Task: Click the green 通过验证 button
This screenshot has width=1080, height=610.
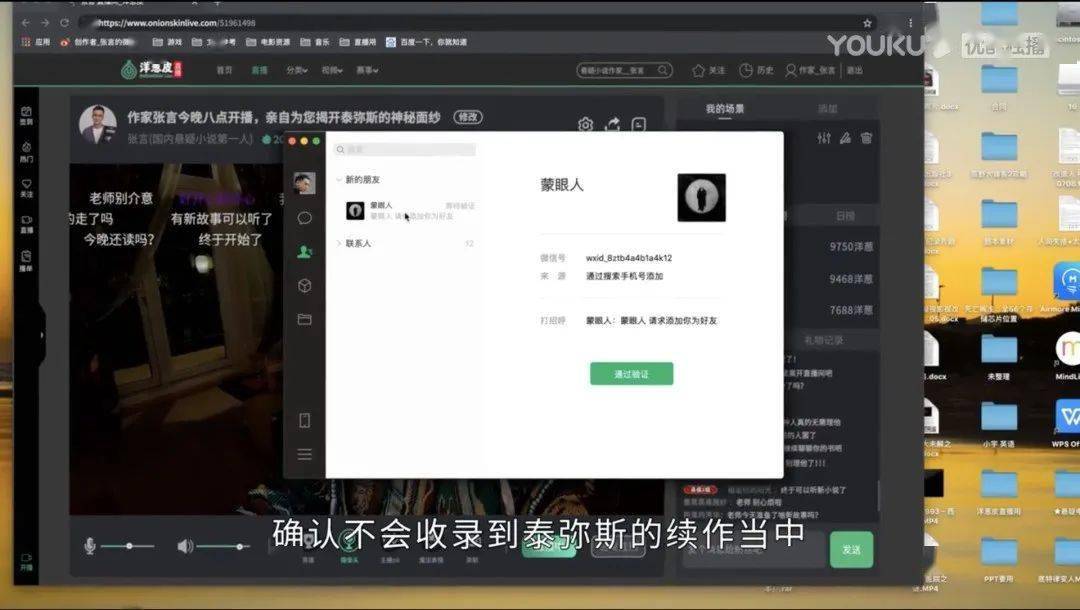Action: pyautogui.click(x=632, y=374)
